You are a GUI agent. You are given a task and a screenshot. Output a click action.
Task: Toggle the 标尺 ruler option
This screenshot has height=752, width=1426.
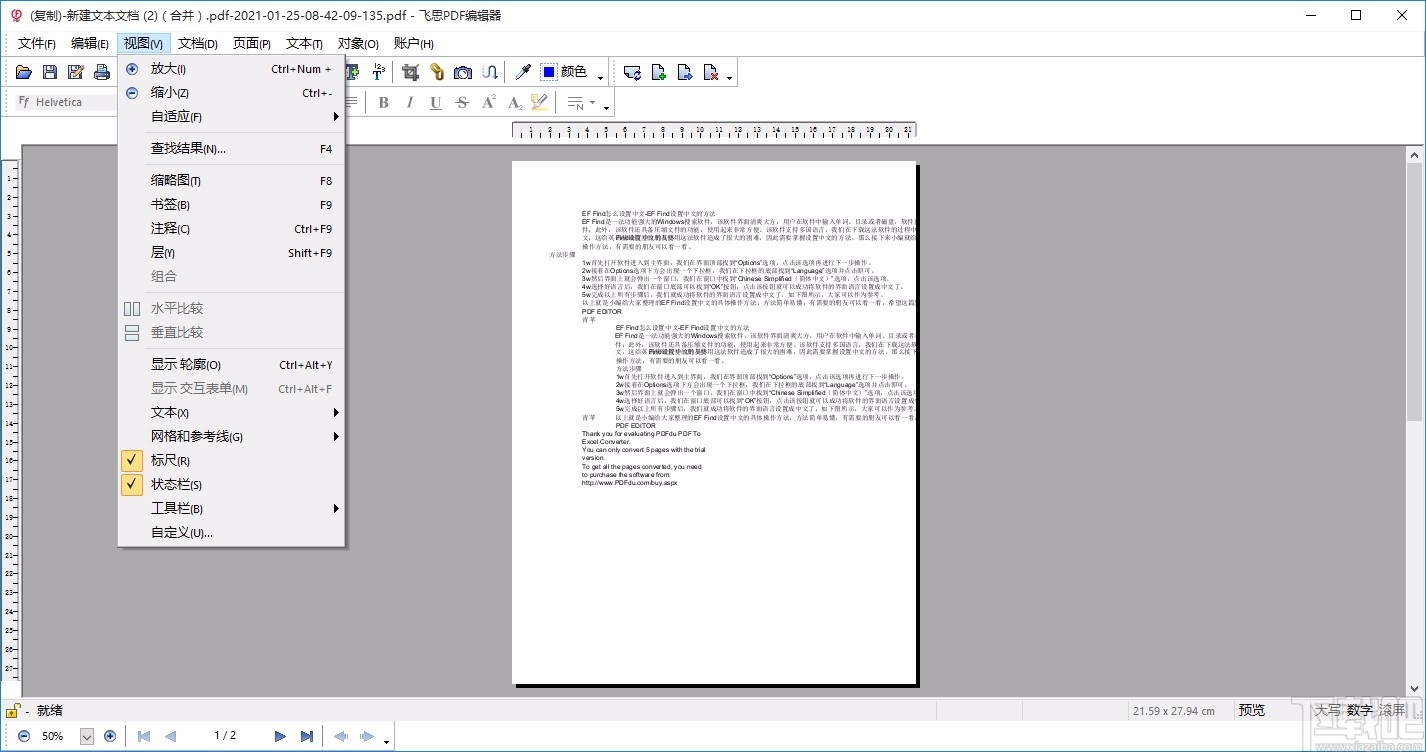[x=231, y=460]
